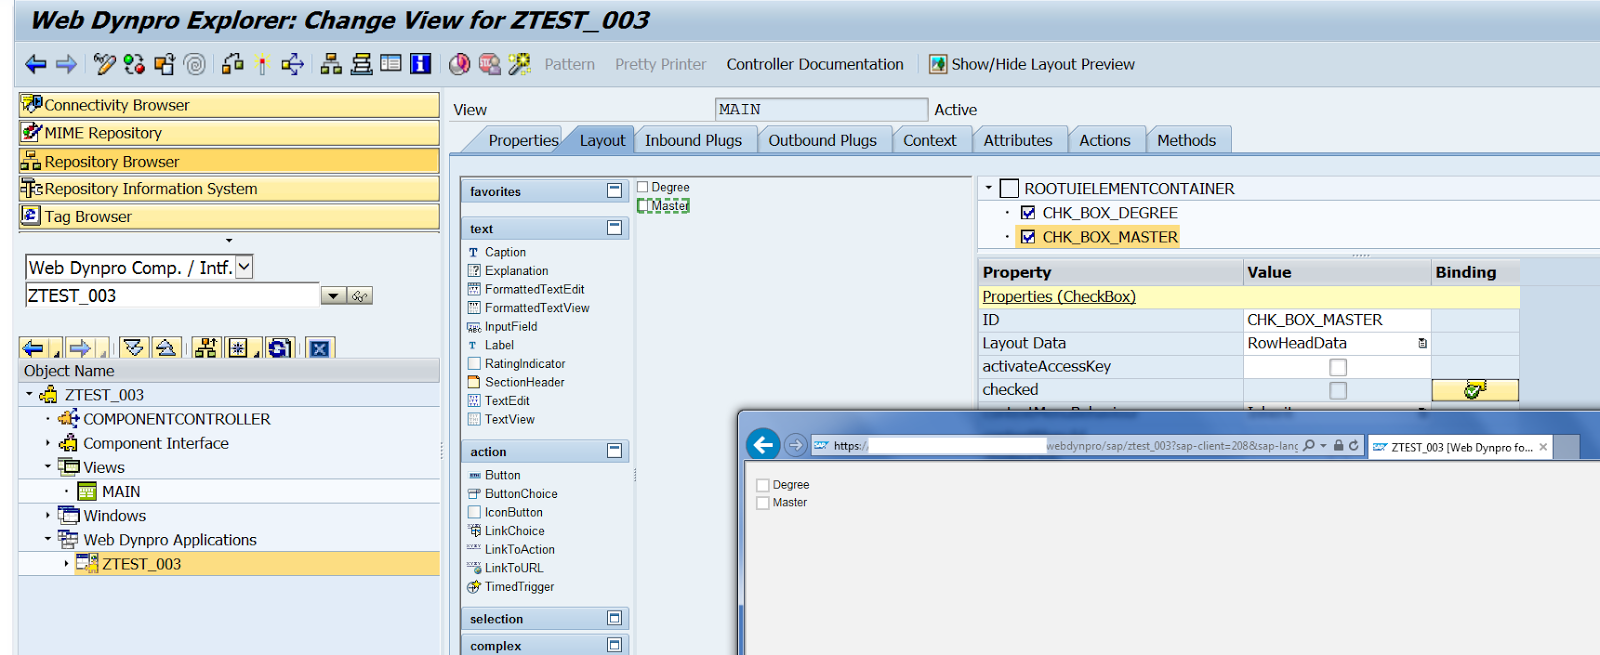
Task: Toggle the activateAccessKey checkbox
Action: coord(1338,367)
